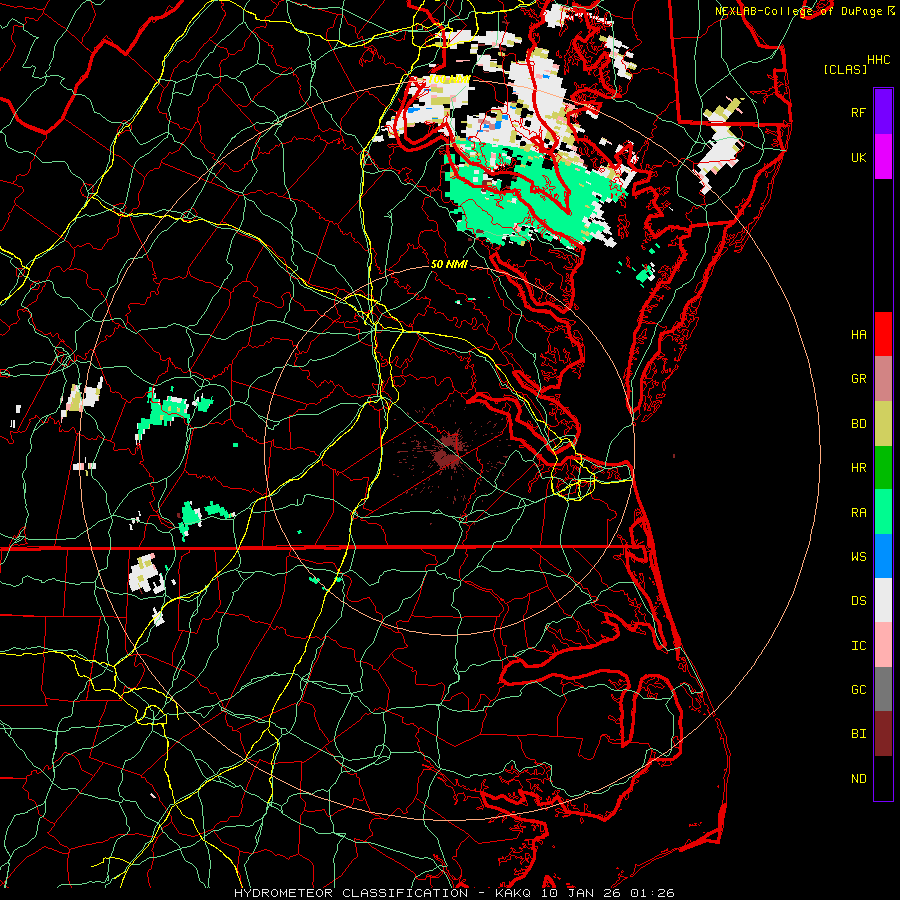Click the GR legend label
This screenshot has width=900, height=900.
(858, 379)
